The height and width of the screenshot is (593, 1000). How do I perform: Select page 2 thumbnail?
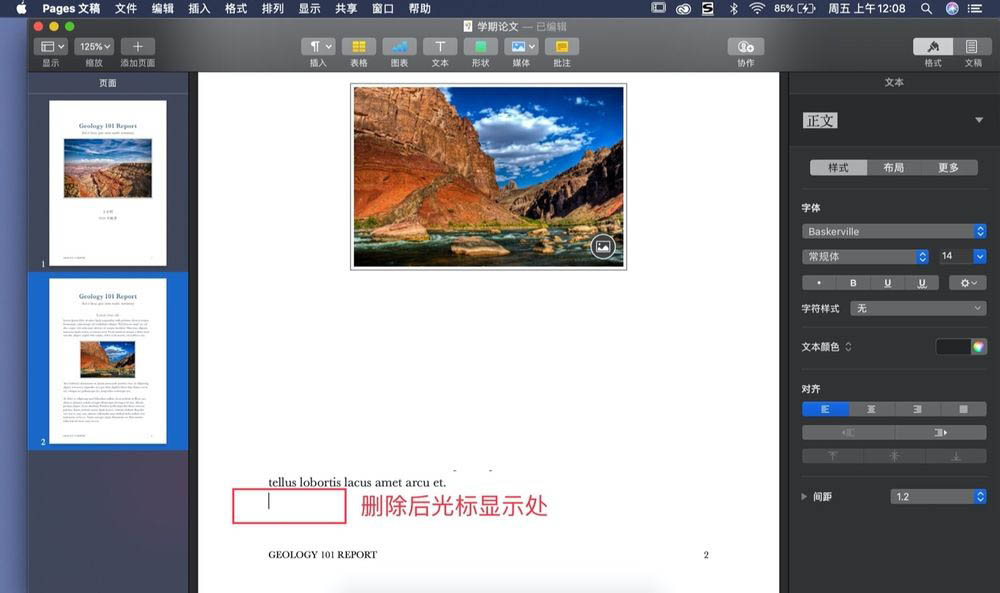tap(108, 361)
